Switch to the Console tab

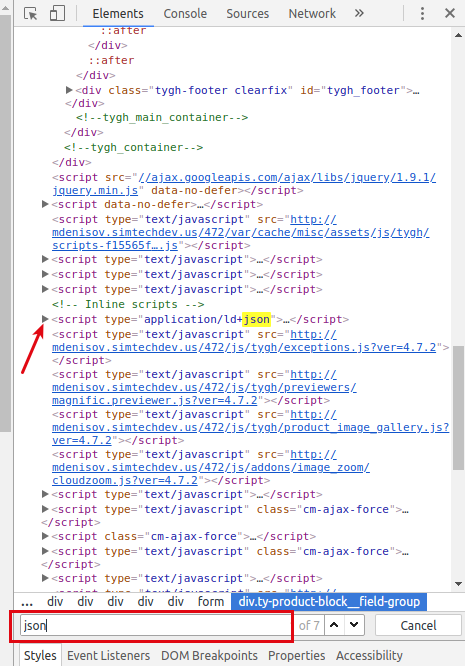185,14
